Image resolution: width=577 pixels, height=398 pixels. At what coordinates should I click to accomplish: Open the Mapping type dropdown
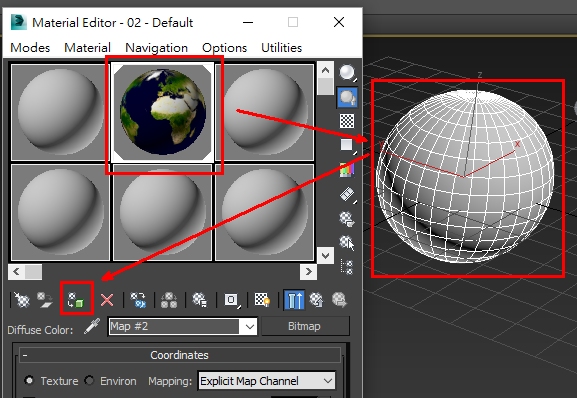point(267,381)
